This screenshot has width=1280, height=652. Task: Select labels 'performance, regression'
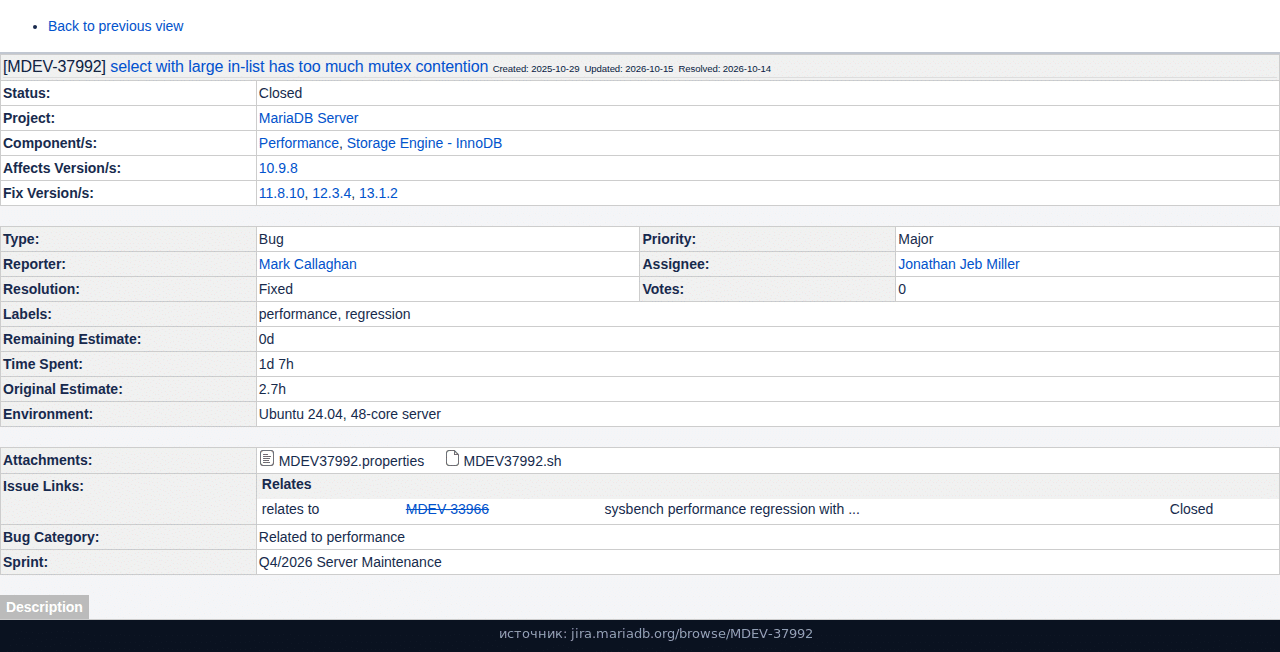click(x=334, y=314)
